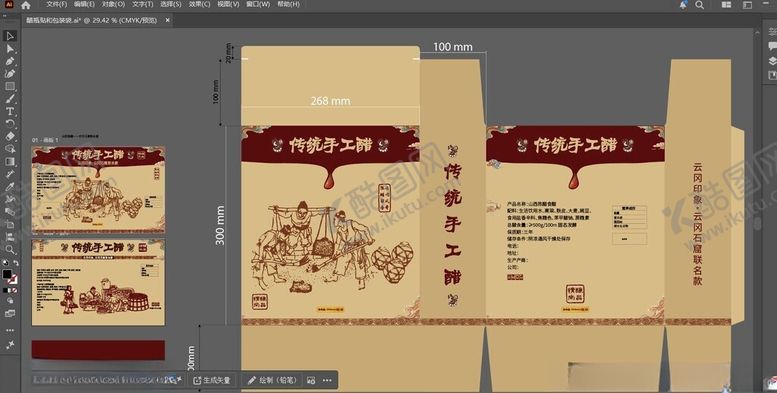Click the second small label artboard

98,282
